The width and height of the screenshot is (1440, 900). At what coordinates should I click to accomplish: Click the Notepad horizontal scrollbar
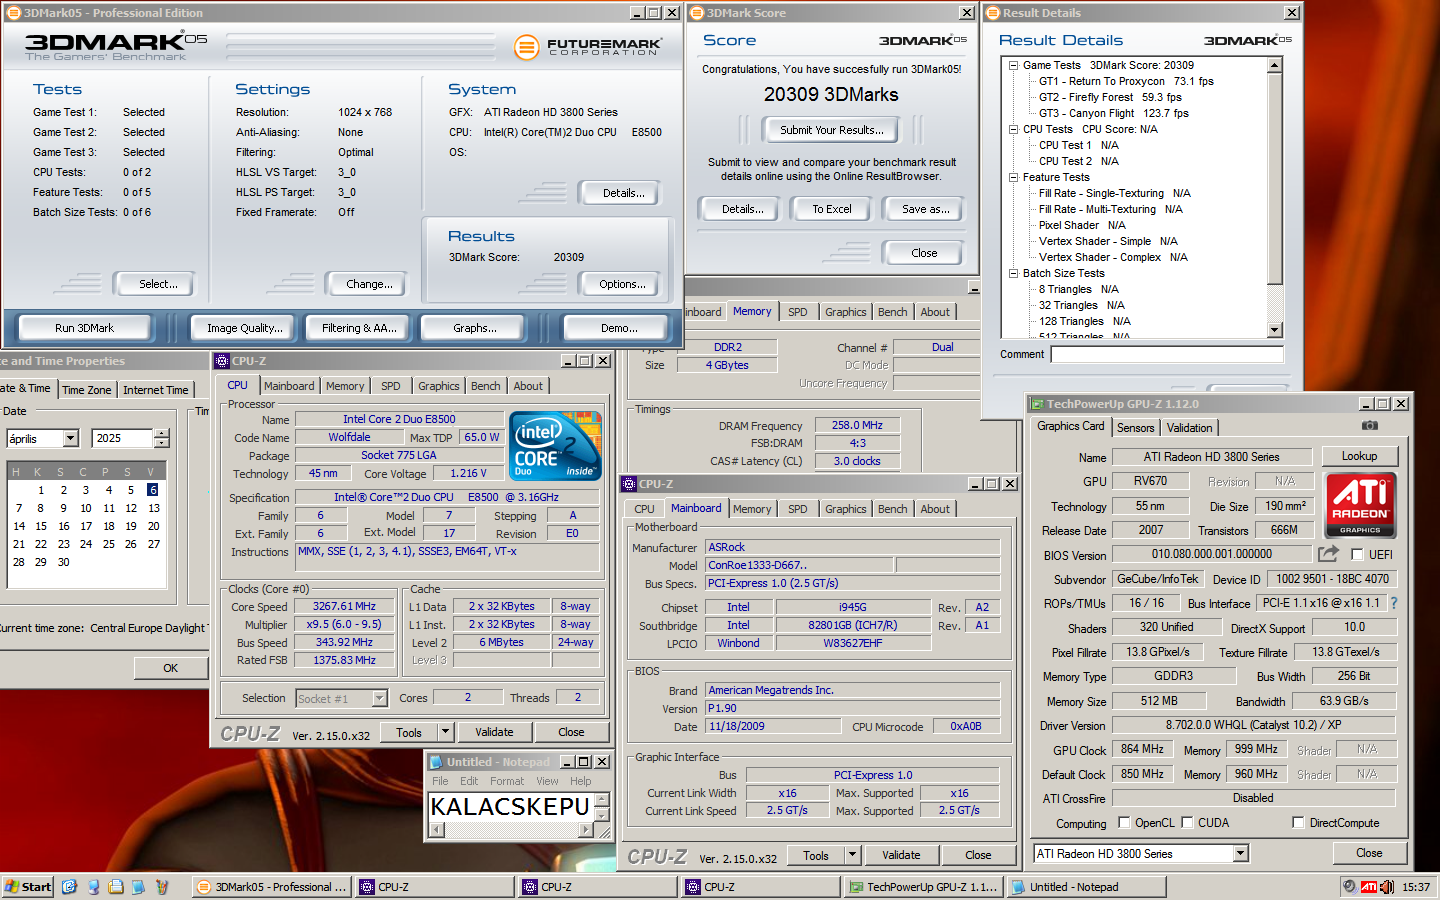(x=510, y=829)
